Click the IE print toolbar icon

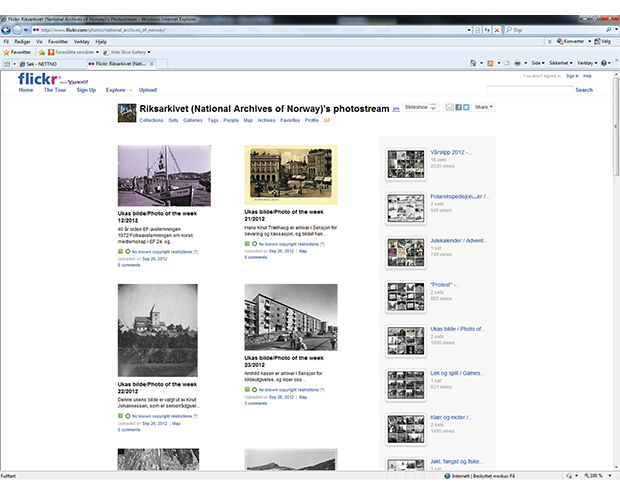(516, 62)
